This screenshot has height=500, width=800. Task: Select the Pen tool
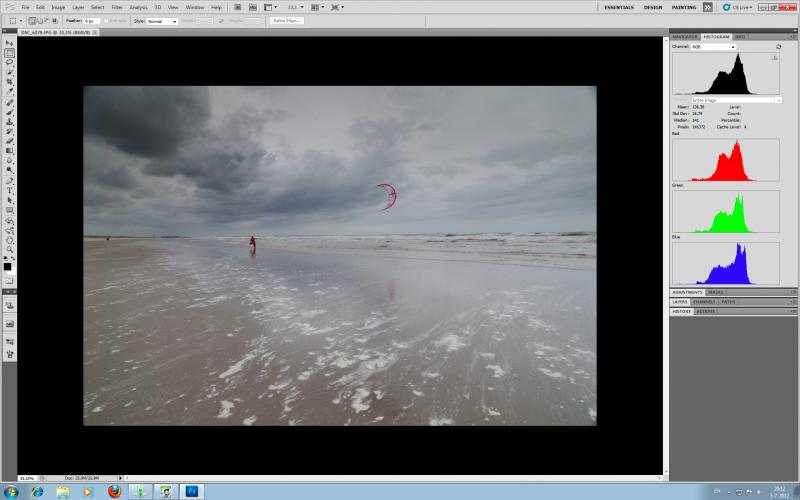[x=9, y=181]
